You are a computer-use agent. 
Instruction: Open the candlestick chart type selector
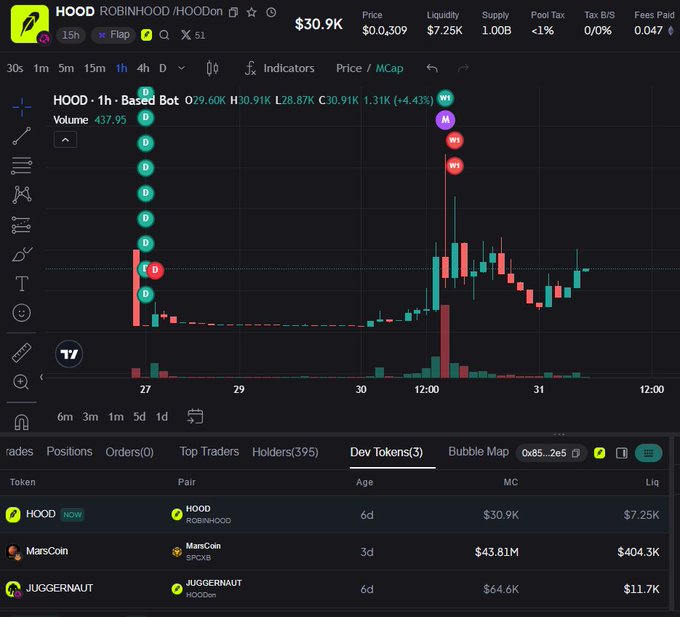point(212,68)
